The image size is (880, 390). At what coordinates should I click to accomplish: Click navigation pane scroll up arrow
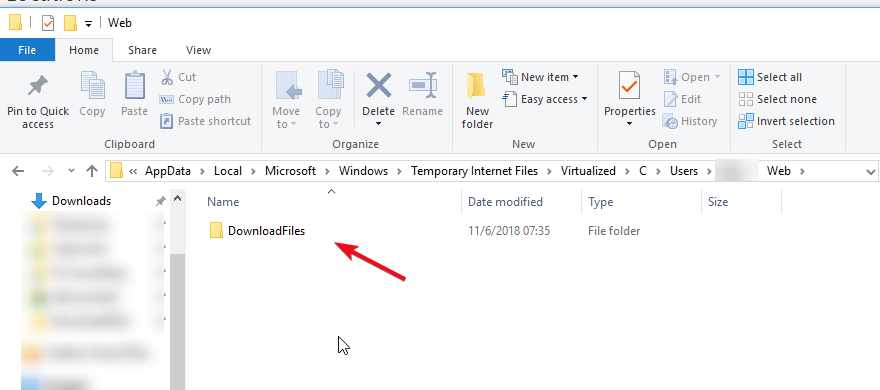point(177,199)
